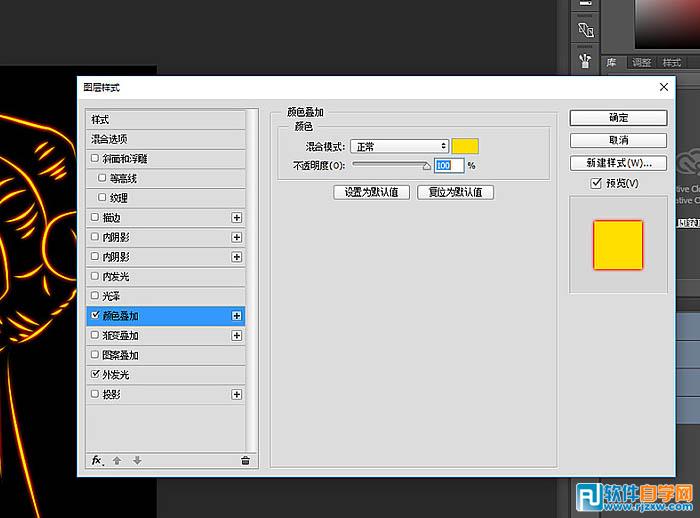
Task: Click the 新建样式(W)... button
Action: 618,163
